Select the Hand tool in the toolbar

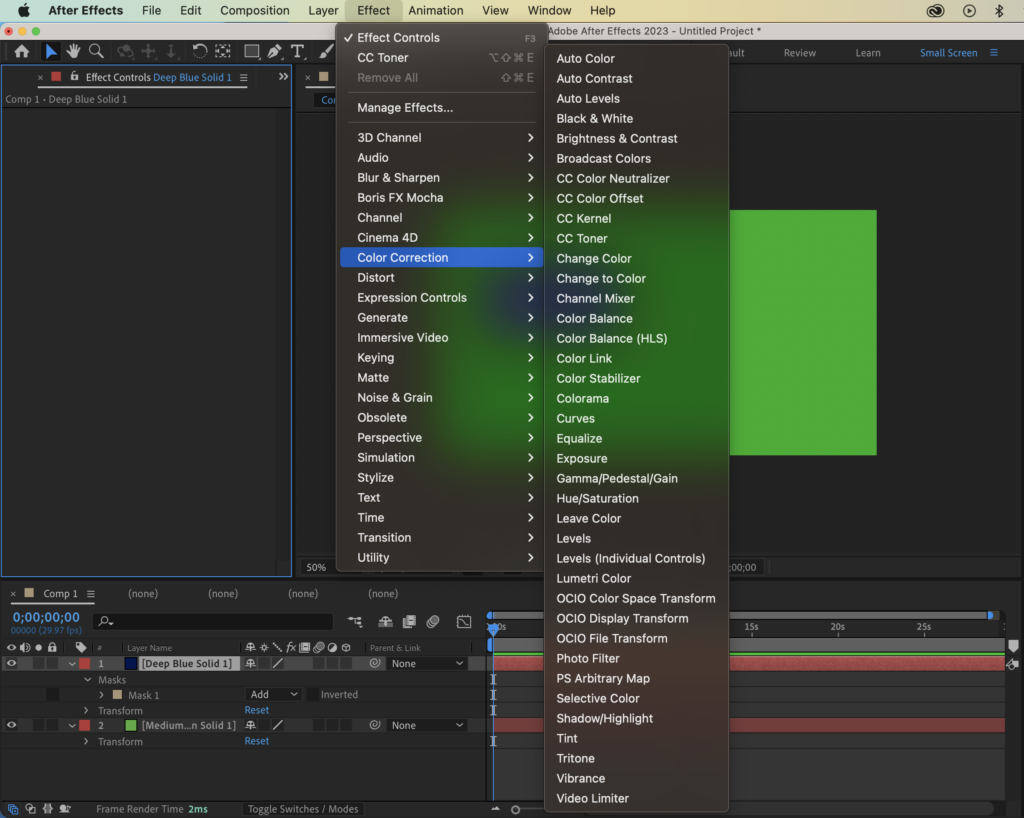coord(74,52)
